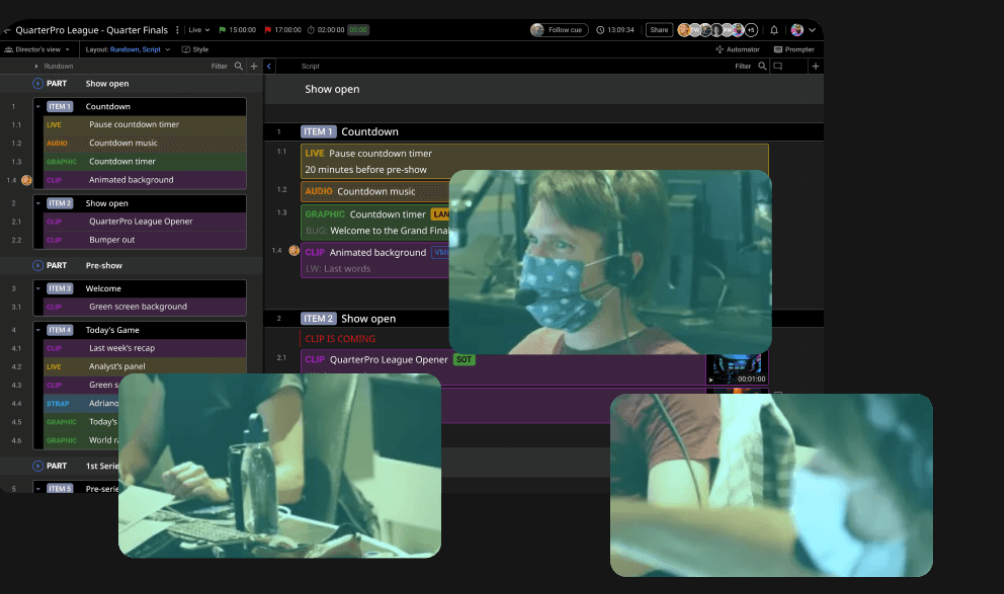Select QuarterPro League Opener rundown row
The height and width of the screenshot is (594, 1004).
click(145, 221)
